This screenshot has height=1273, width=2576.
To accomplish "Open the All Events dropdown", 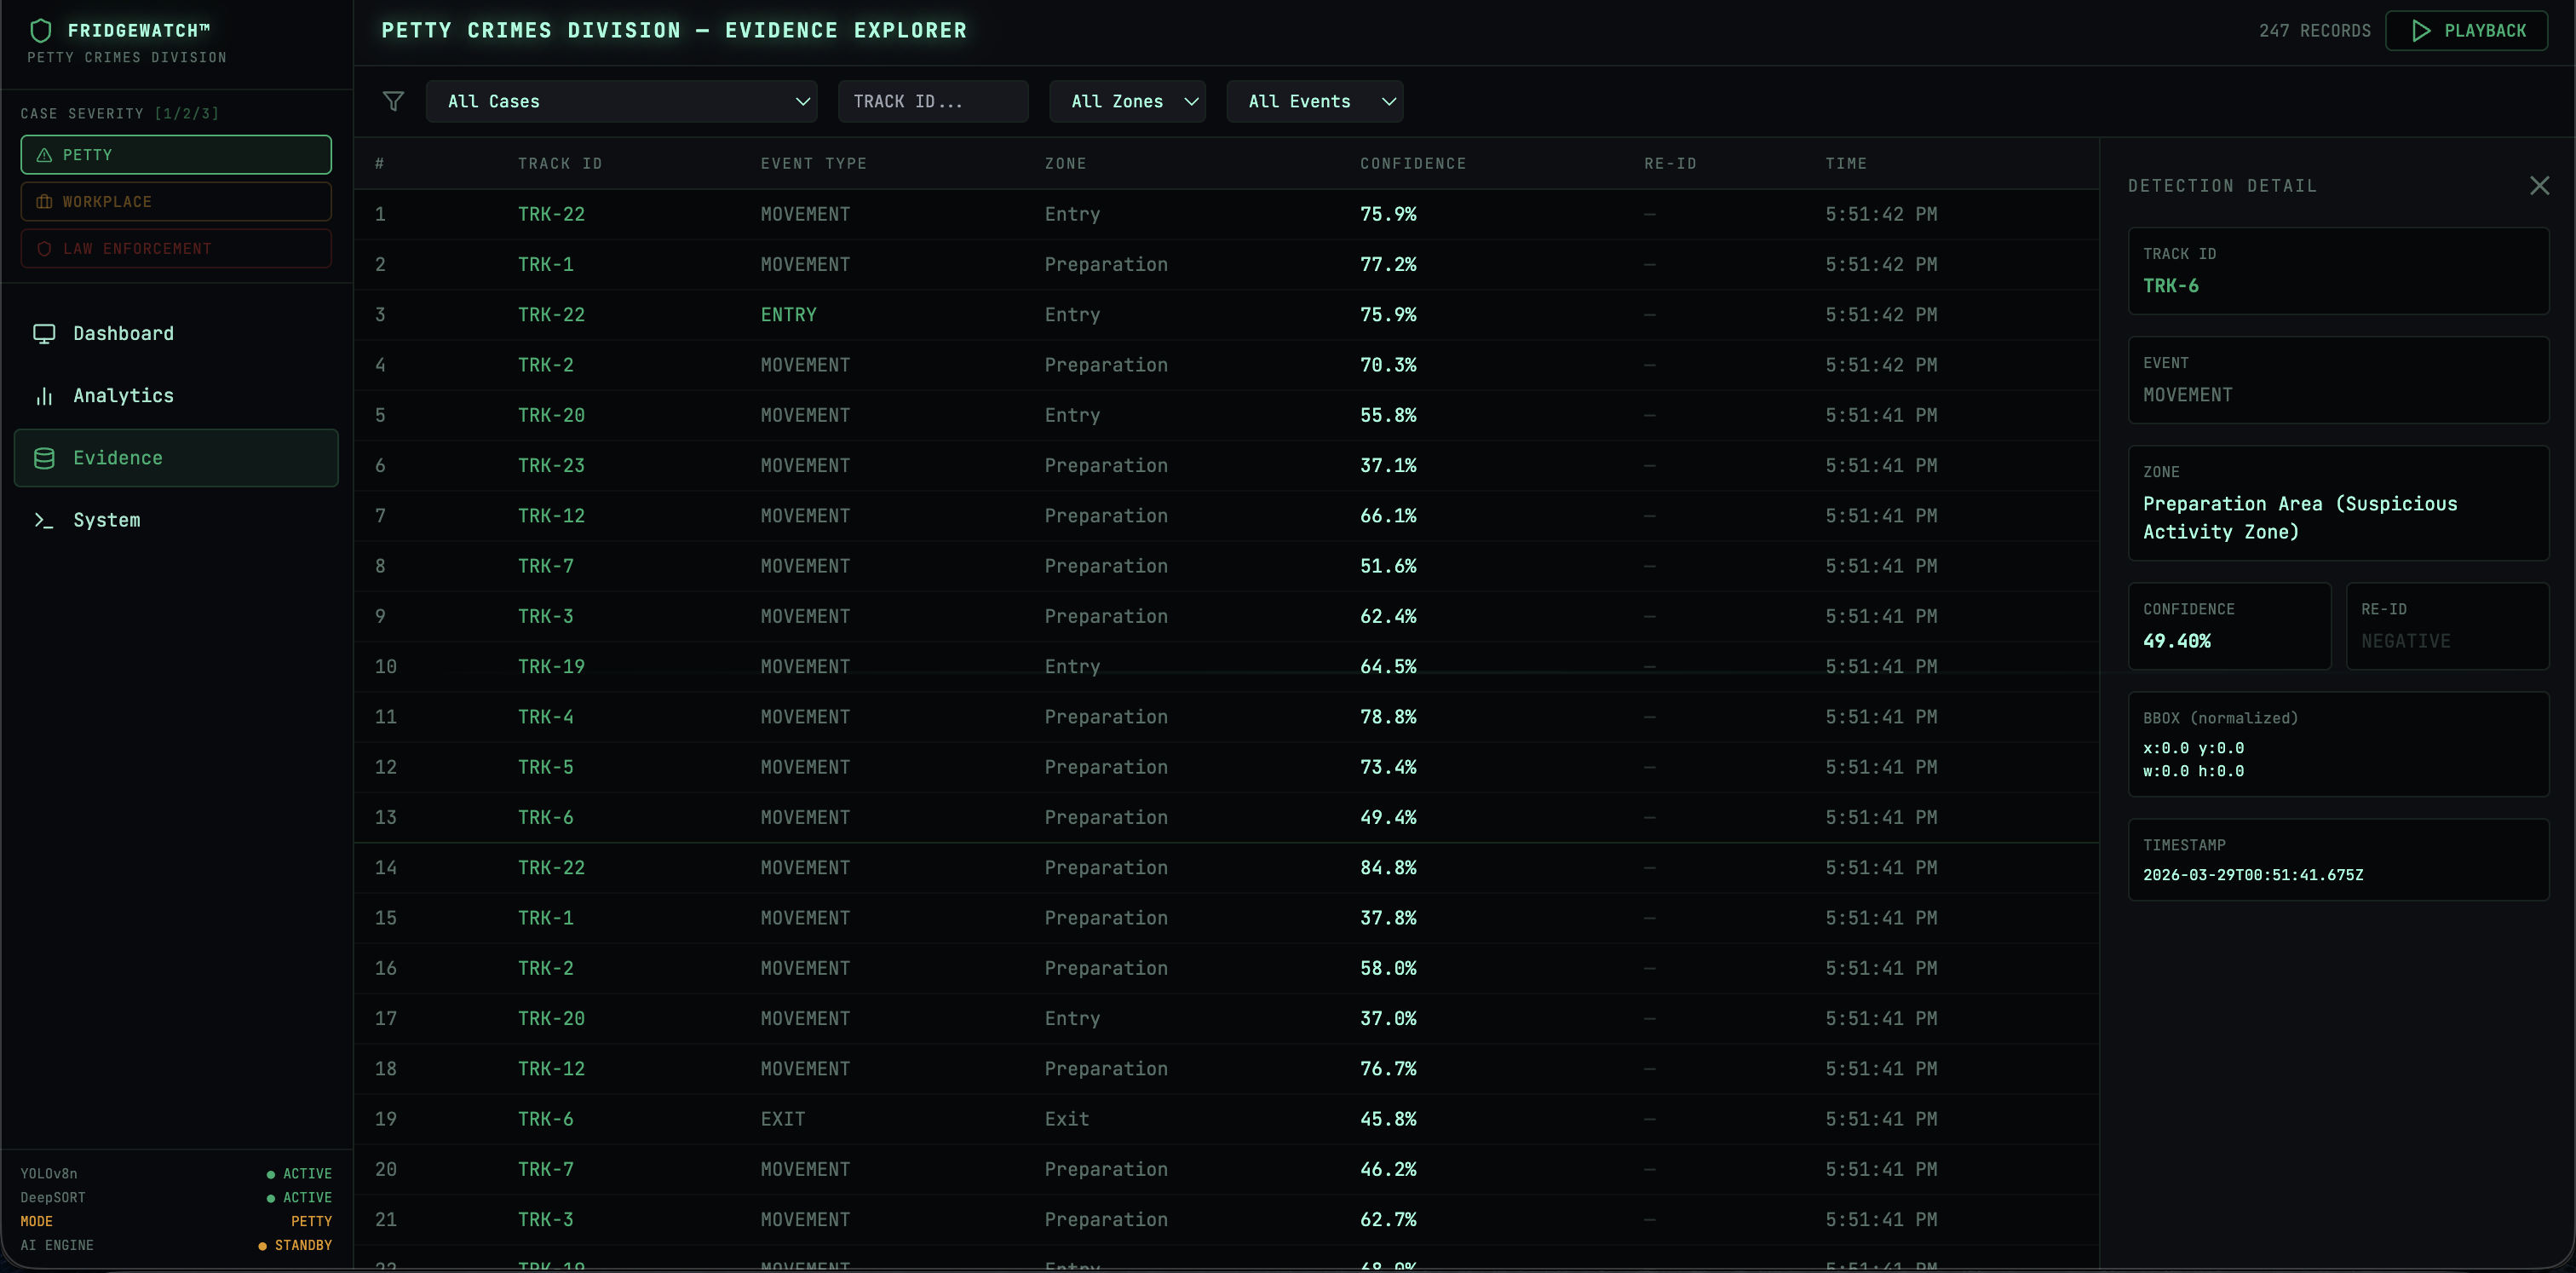I will pos(1314,102).
